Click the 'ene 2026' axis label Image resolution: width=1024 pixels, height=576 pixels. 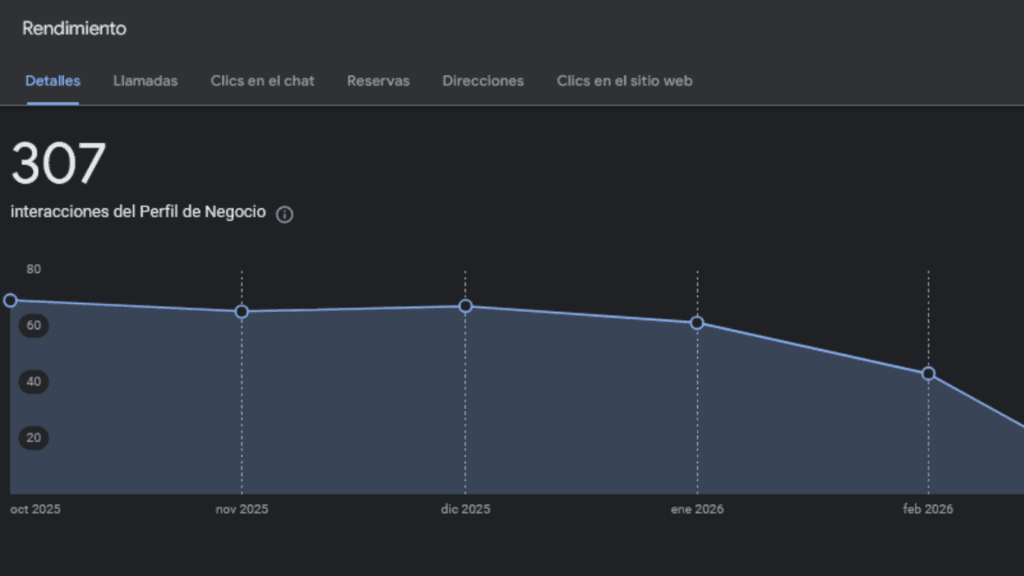click(697, 509)
